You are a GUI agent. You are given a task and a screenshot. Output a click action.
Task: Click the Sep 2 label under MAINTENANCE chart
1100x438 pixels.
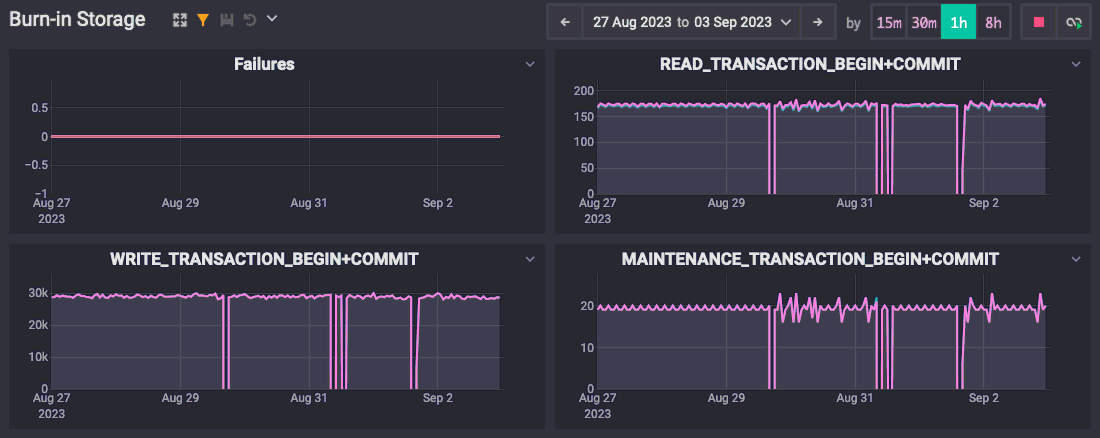tap(984, 398)
